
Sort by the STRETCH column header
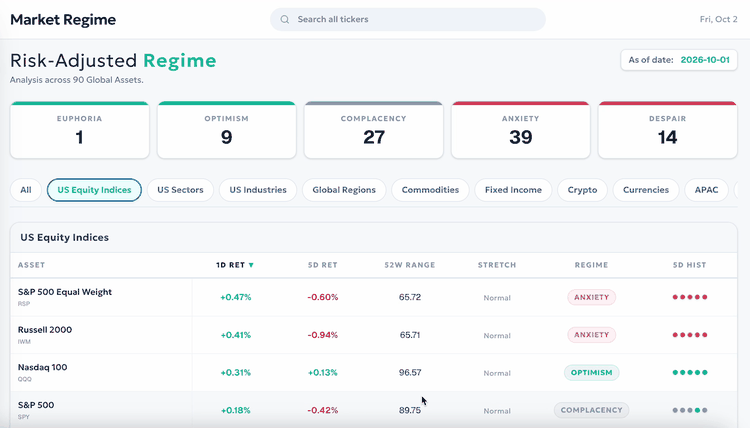pyautogui.click(x=497, y=265)
